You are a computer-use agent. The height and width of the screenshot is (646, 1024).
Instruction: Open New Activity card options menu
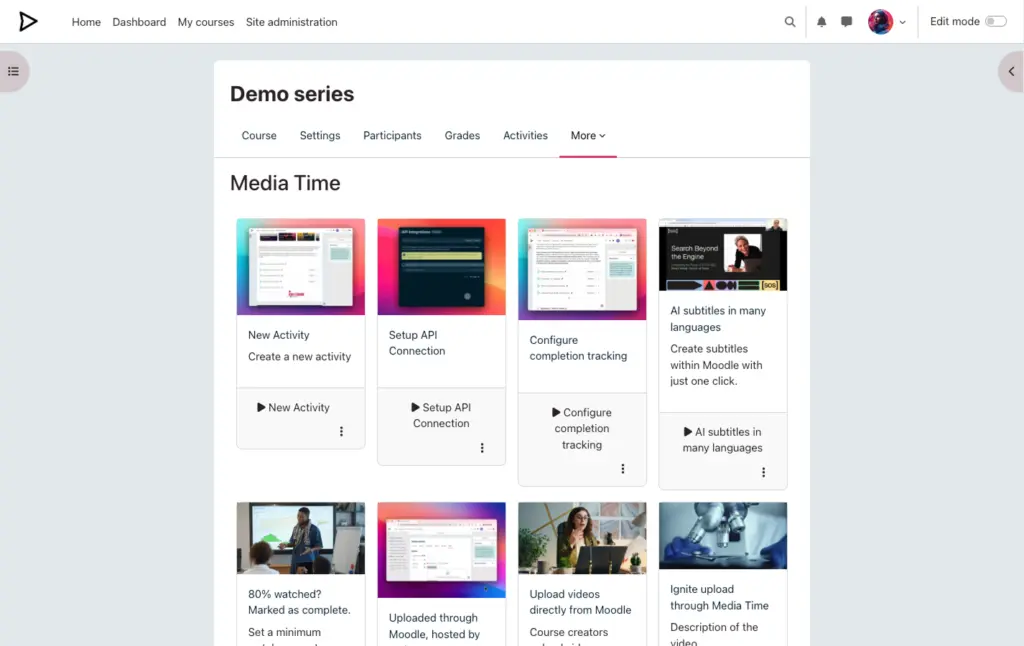point(341,431)
